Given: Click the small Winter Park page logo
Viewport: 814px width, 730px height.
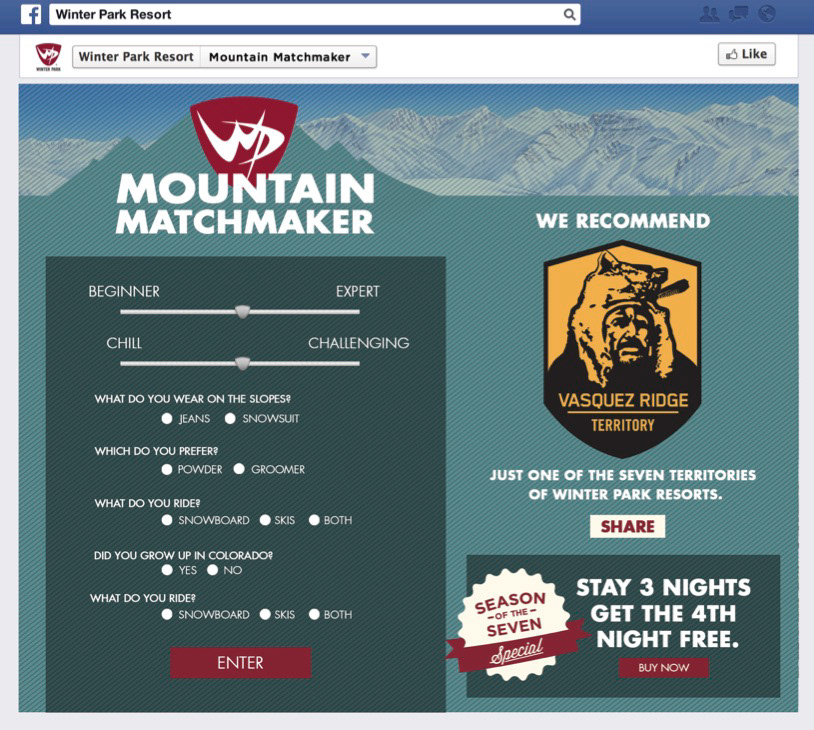Looking at the screenshot, I should pos(48,57).
